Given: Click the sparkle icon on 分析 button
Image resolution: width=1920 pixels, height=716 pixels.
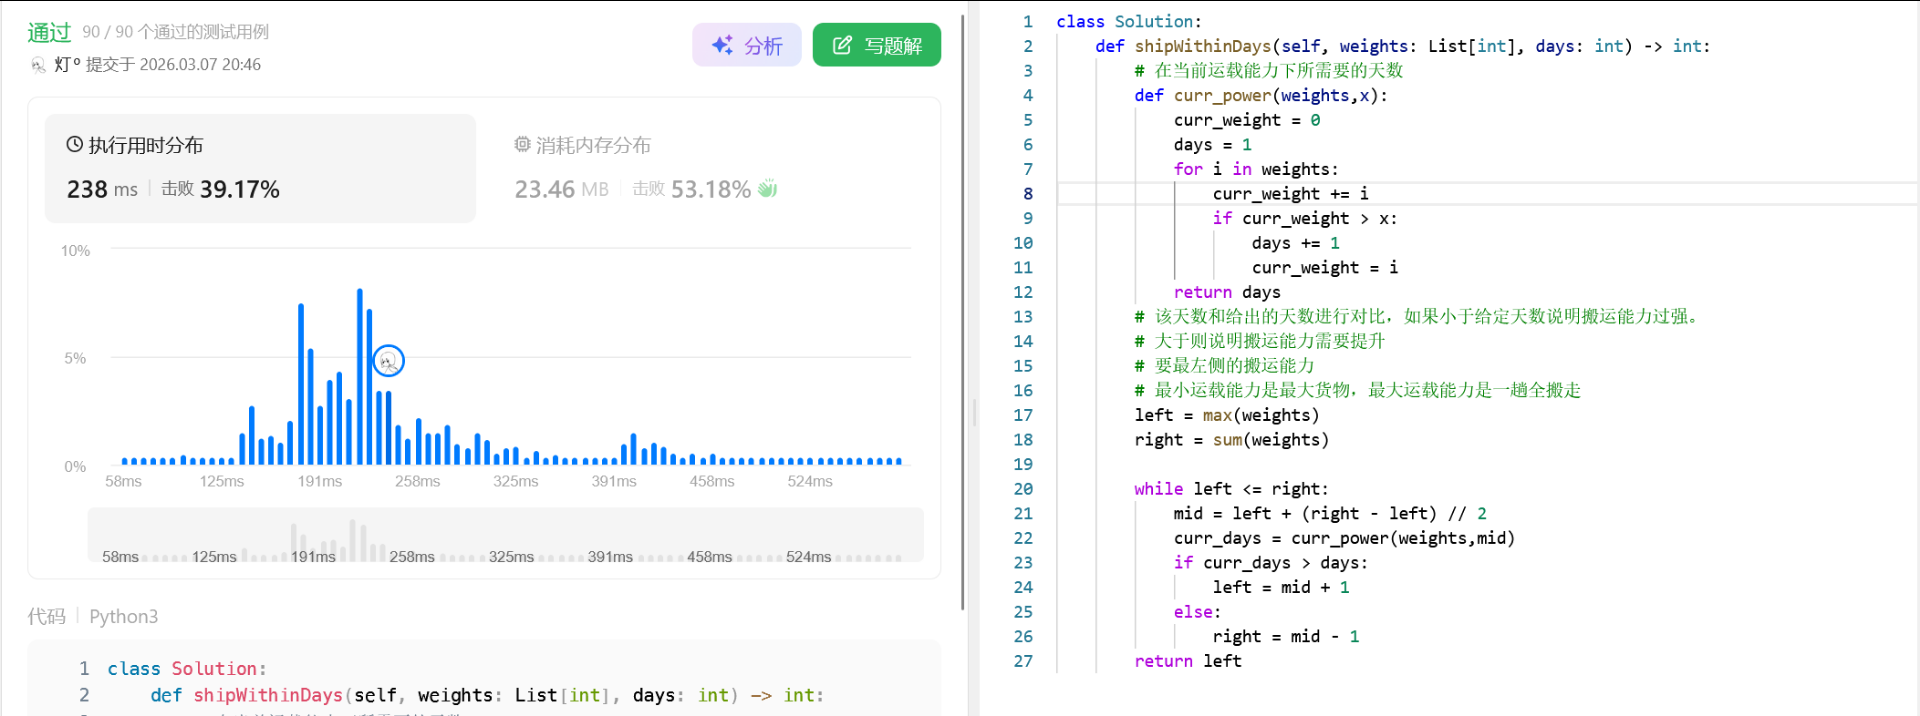Looking at the screenshot, I should [722, 45].
